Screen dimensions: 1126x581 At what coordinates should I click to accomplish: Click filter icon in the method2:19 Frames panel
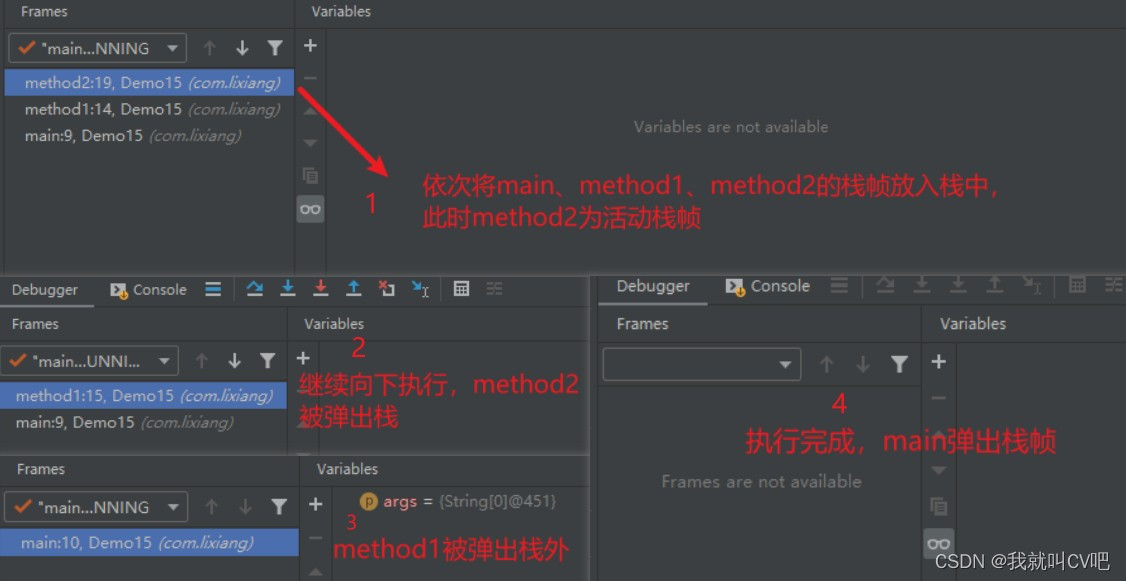pos(275,48)
